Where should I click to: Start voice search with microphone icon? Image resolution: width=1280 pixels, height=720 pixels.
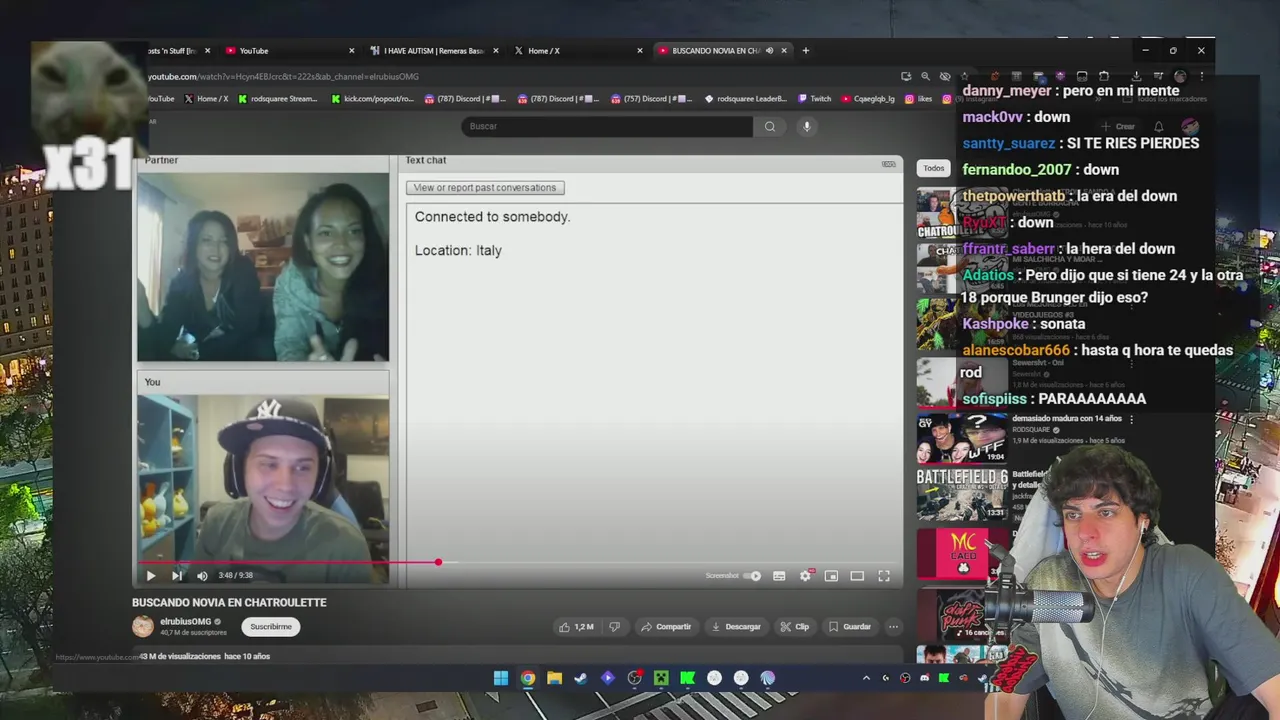[807, 126]
